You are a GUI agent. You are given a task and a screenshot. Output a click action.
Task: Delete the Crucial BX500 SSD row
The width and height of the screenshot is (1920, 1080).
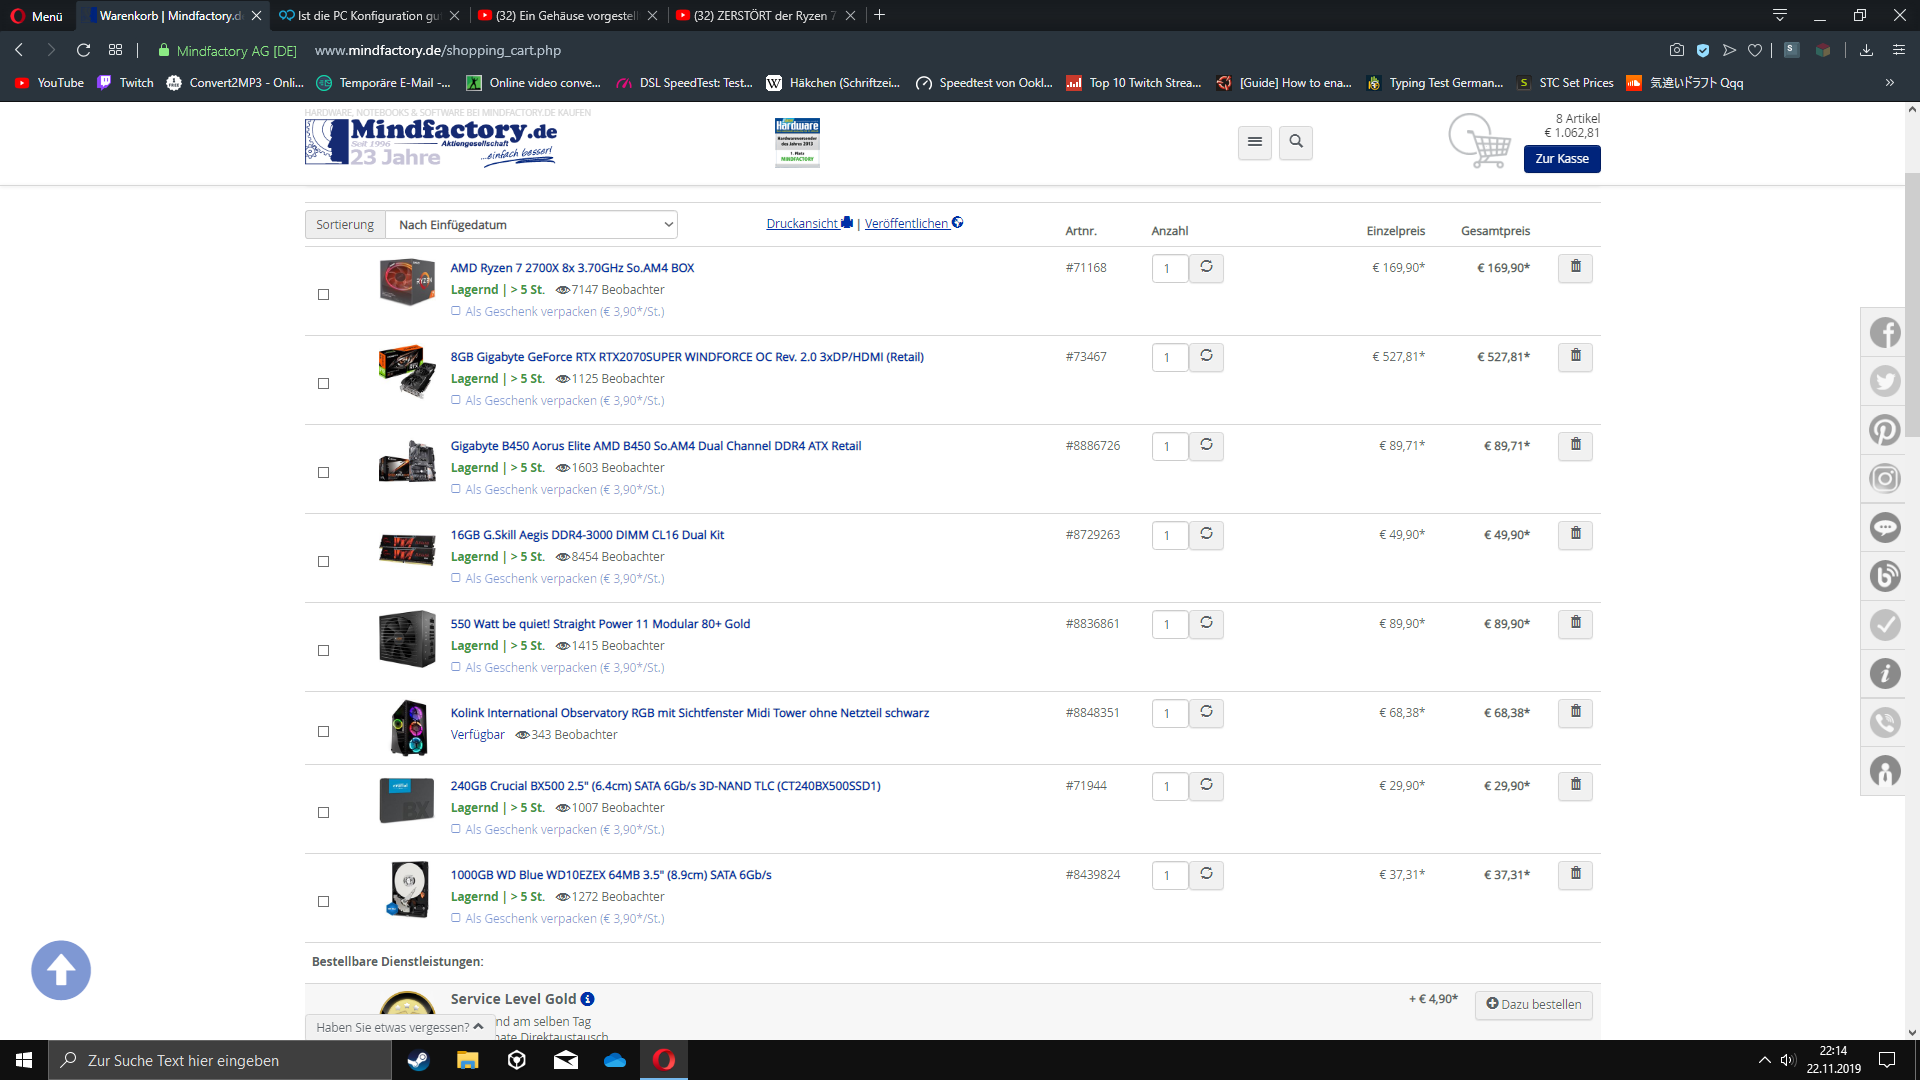pos(1575,786)
